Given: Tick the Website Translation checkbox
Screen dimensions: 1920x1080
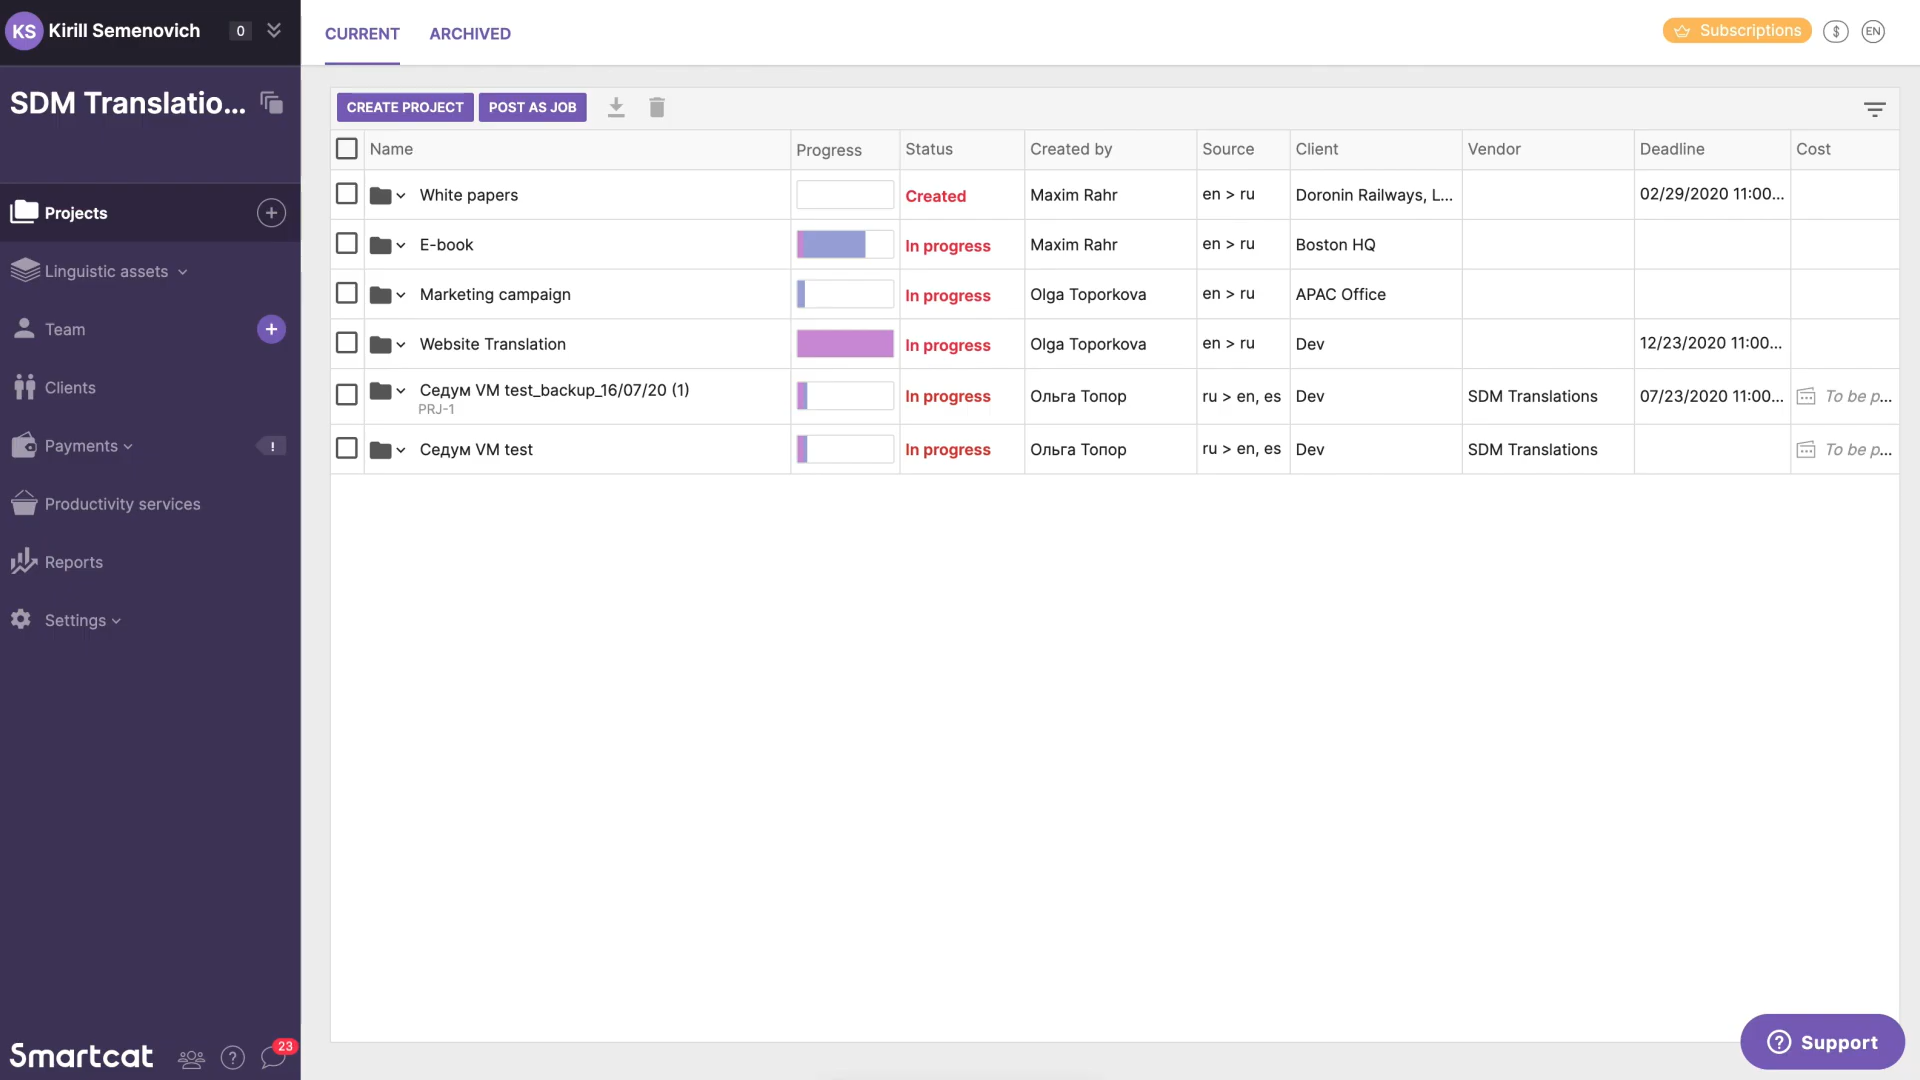Looking at the screenshot, I should 347,343.
